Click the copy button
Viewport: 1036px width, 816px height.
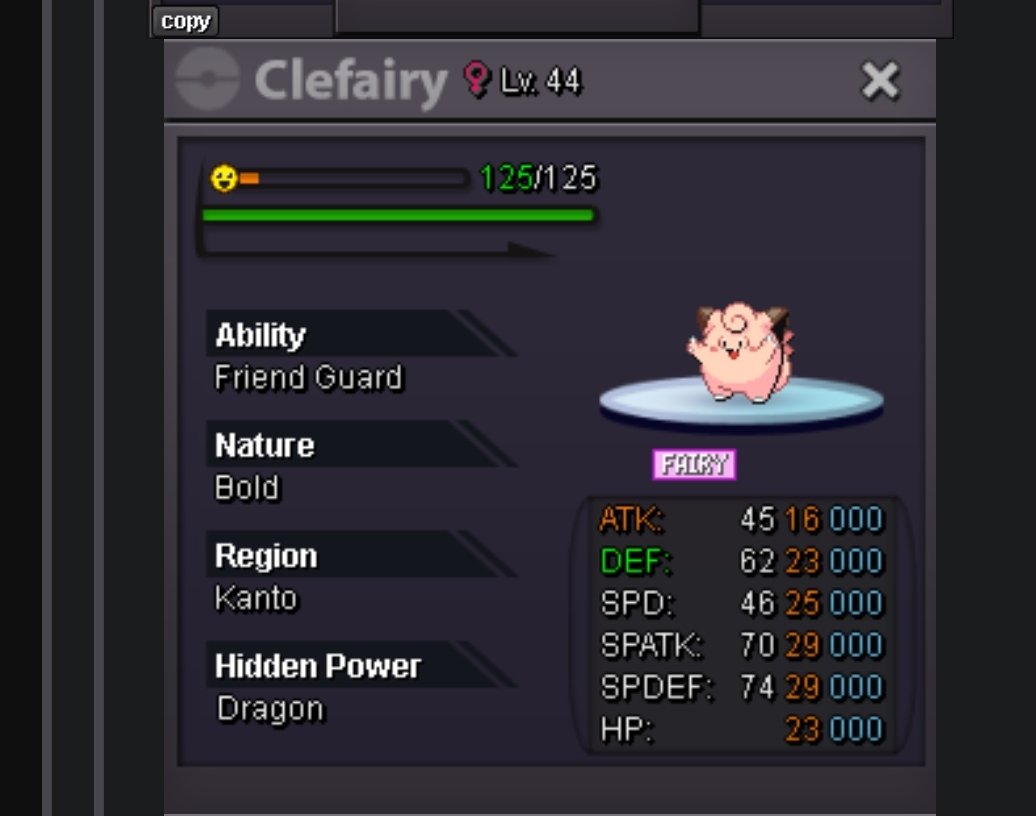pos(185,21)
